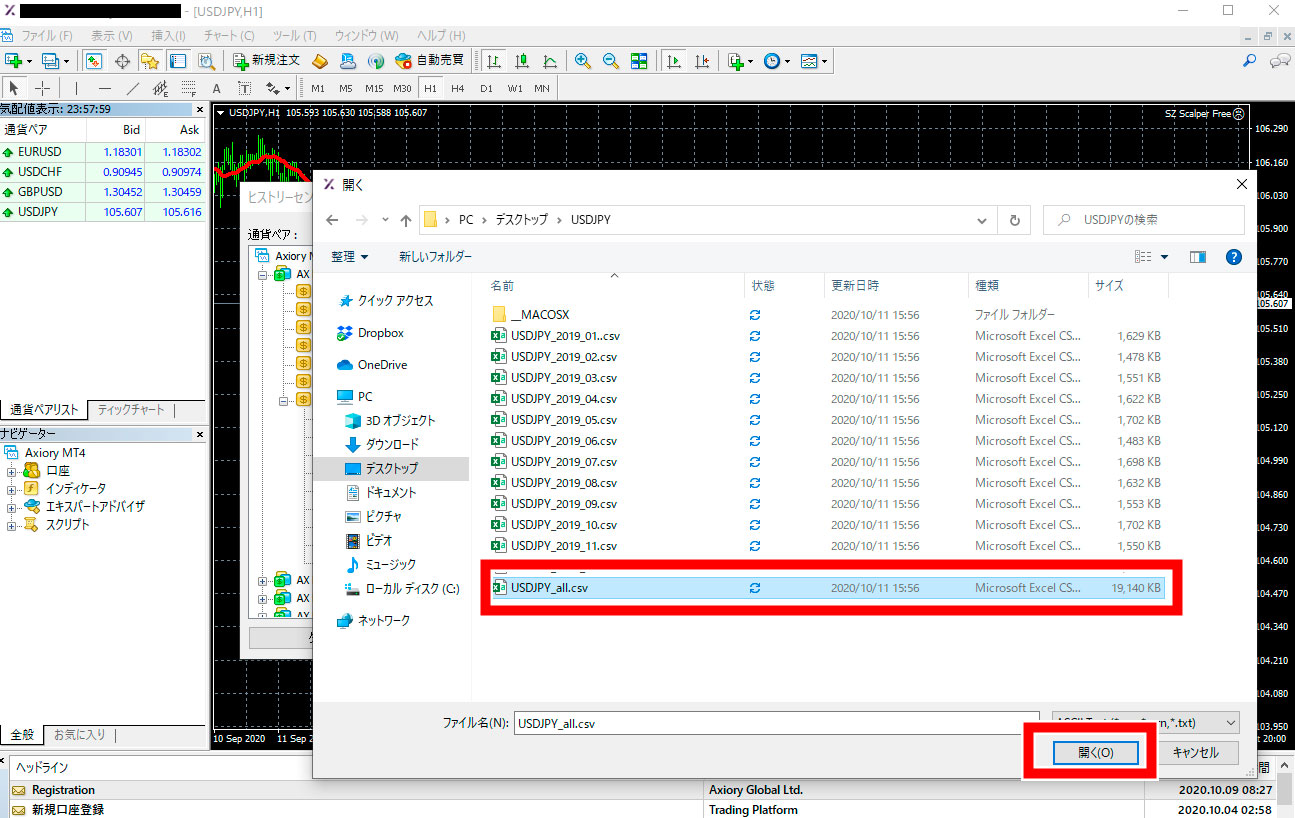Open the チャート (C) menu
Screen dimensions: 1295x818
click(229, 35)
